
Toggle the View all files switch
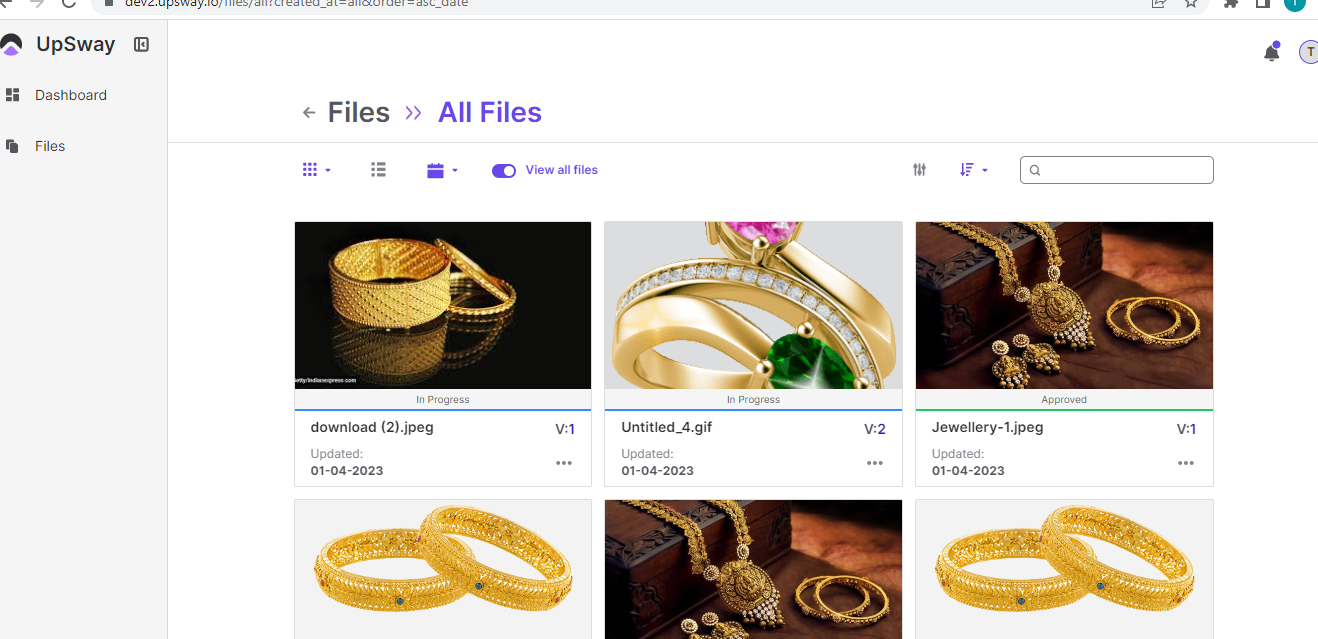[x=504, y=171]
